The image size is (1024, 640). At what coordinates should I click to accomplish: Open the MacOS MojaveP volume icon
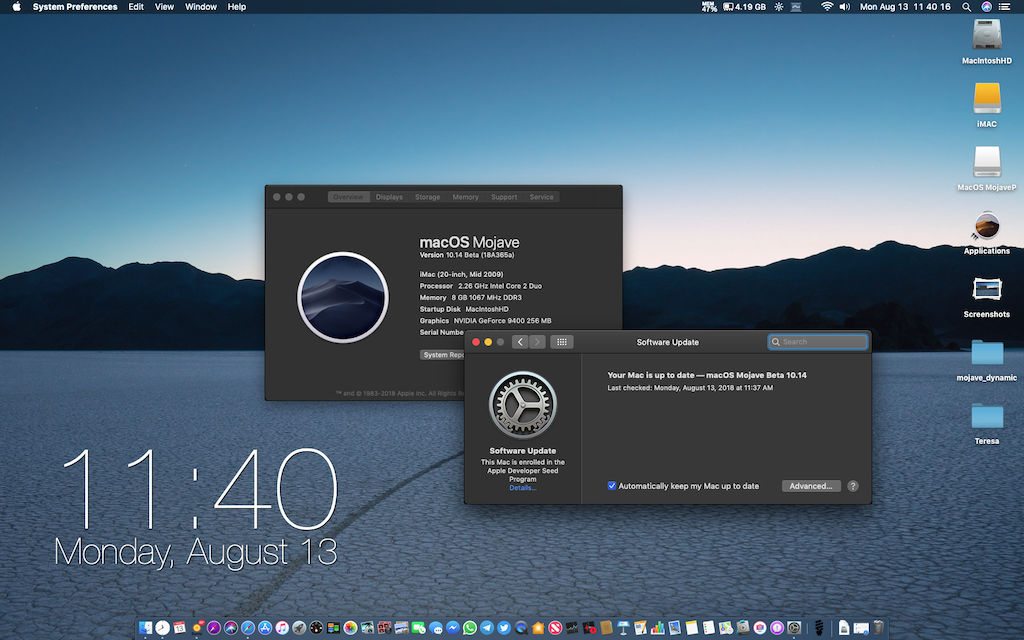987,161
